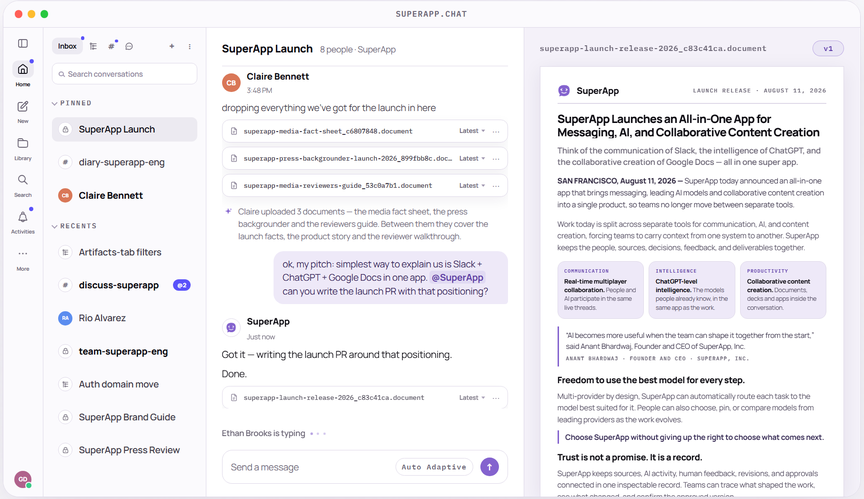This screenshot has height=499, width=864.
Task: Open the Home navigation icon
Action: [x=23, y=69]
